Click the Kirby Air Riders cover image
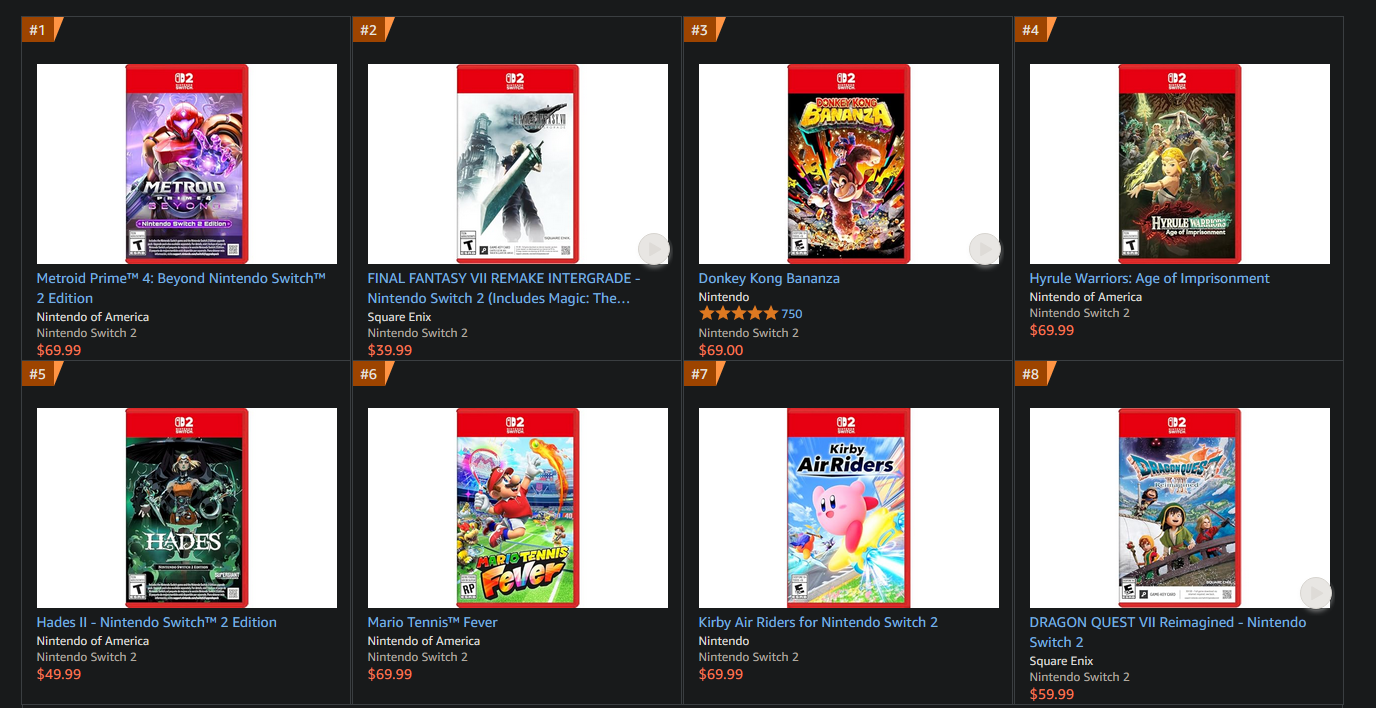Screen dimensions: 1376x708 pyautogui.click(x=849, y=508)
